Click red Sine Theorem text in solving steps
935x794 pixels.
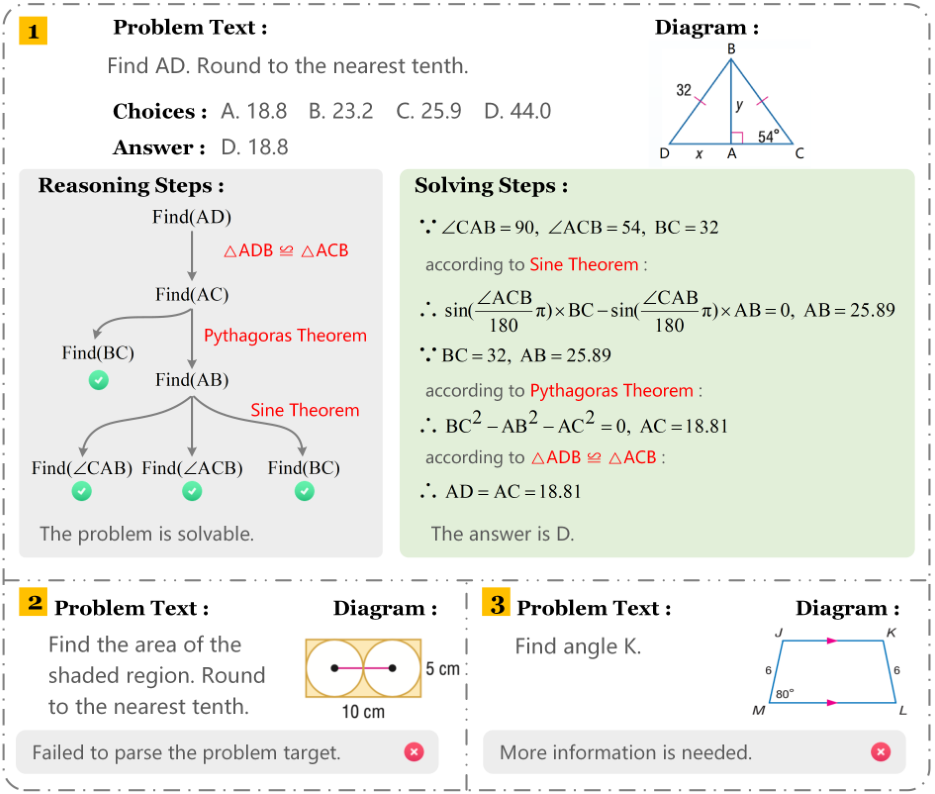click(584, 265)
